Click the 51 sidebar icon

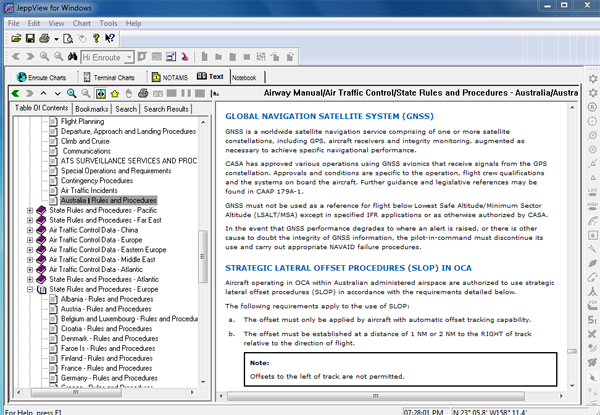tap(592, 320)
